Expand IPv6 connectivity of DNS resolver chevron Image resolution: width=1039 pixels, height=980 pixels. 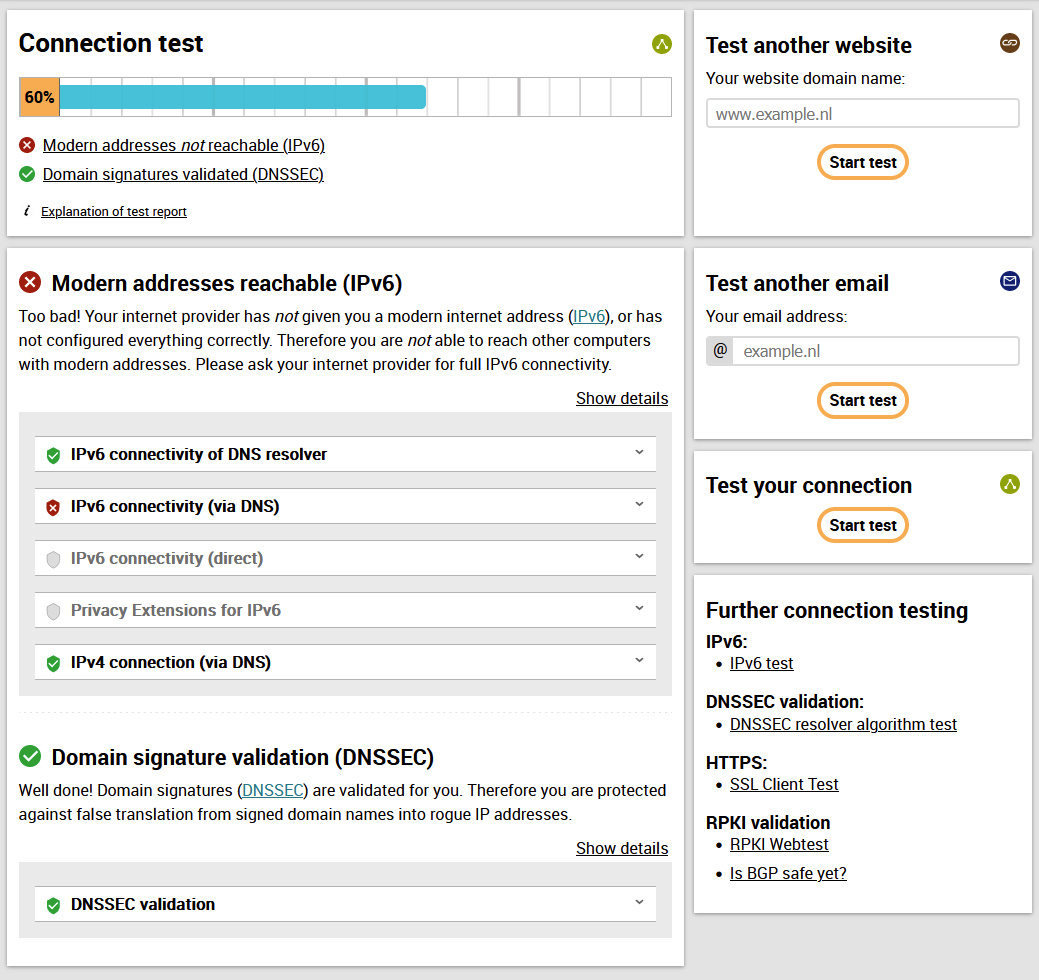(x=639, y=452)
